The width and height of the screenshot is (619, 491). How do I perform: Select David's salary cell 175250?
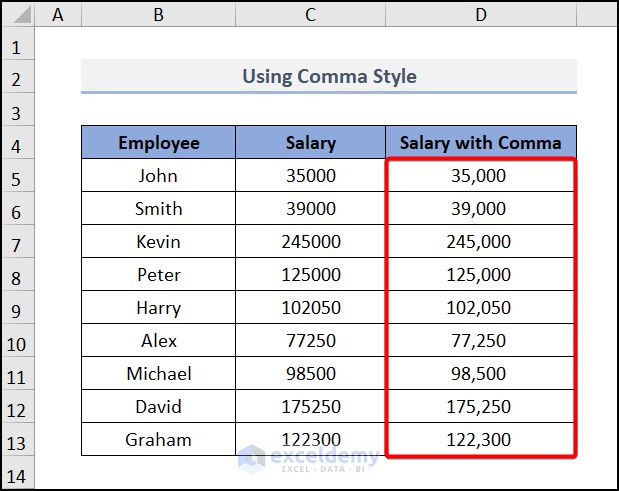click(311, 407)
